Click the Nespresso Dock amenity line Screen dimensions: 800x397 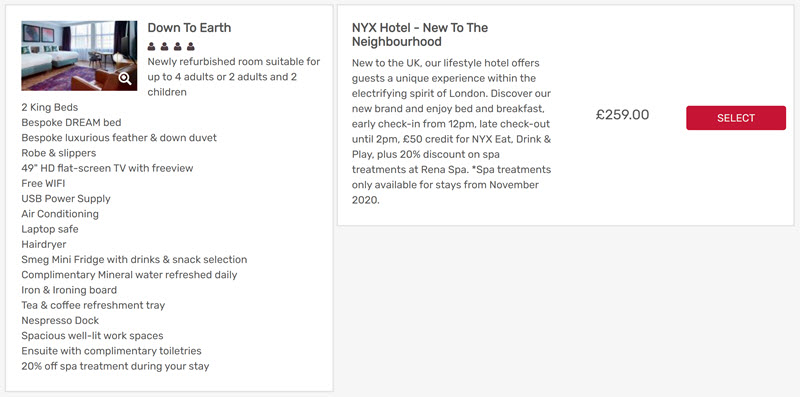pyautogui.click(x=60, y=320)
